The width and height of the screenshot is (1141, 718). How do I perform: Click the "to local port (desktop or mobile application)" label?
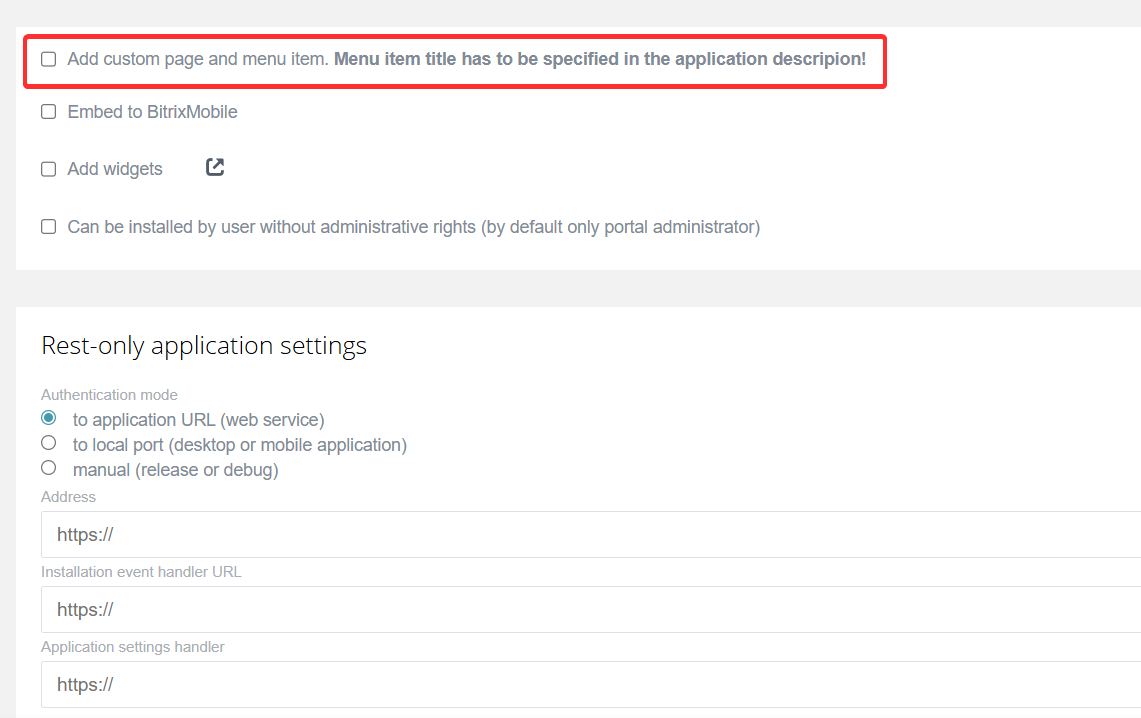(x=240, y=445)
